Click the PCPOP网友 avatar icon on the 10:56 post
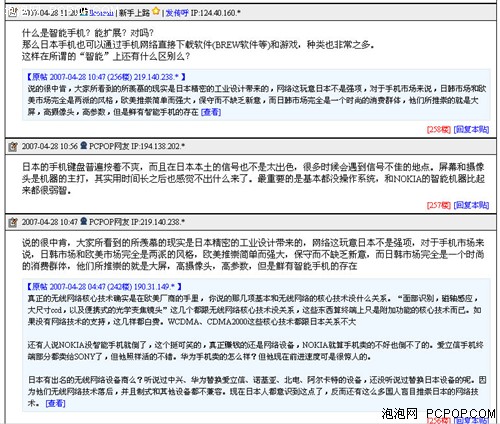 point(84,145)
